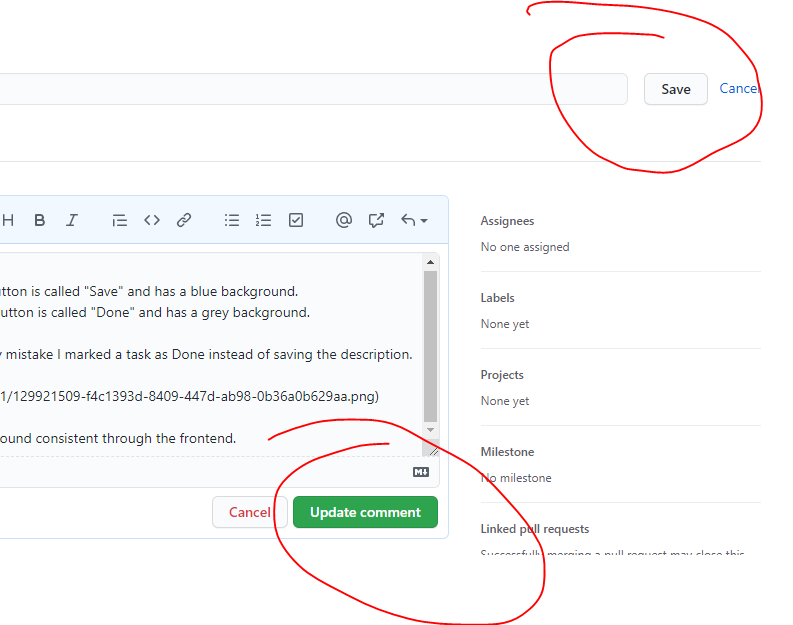Click the image URL ending in 0b36a0b629aa.png

[189, 396]
